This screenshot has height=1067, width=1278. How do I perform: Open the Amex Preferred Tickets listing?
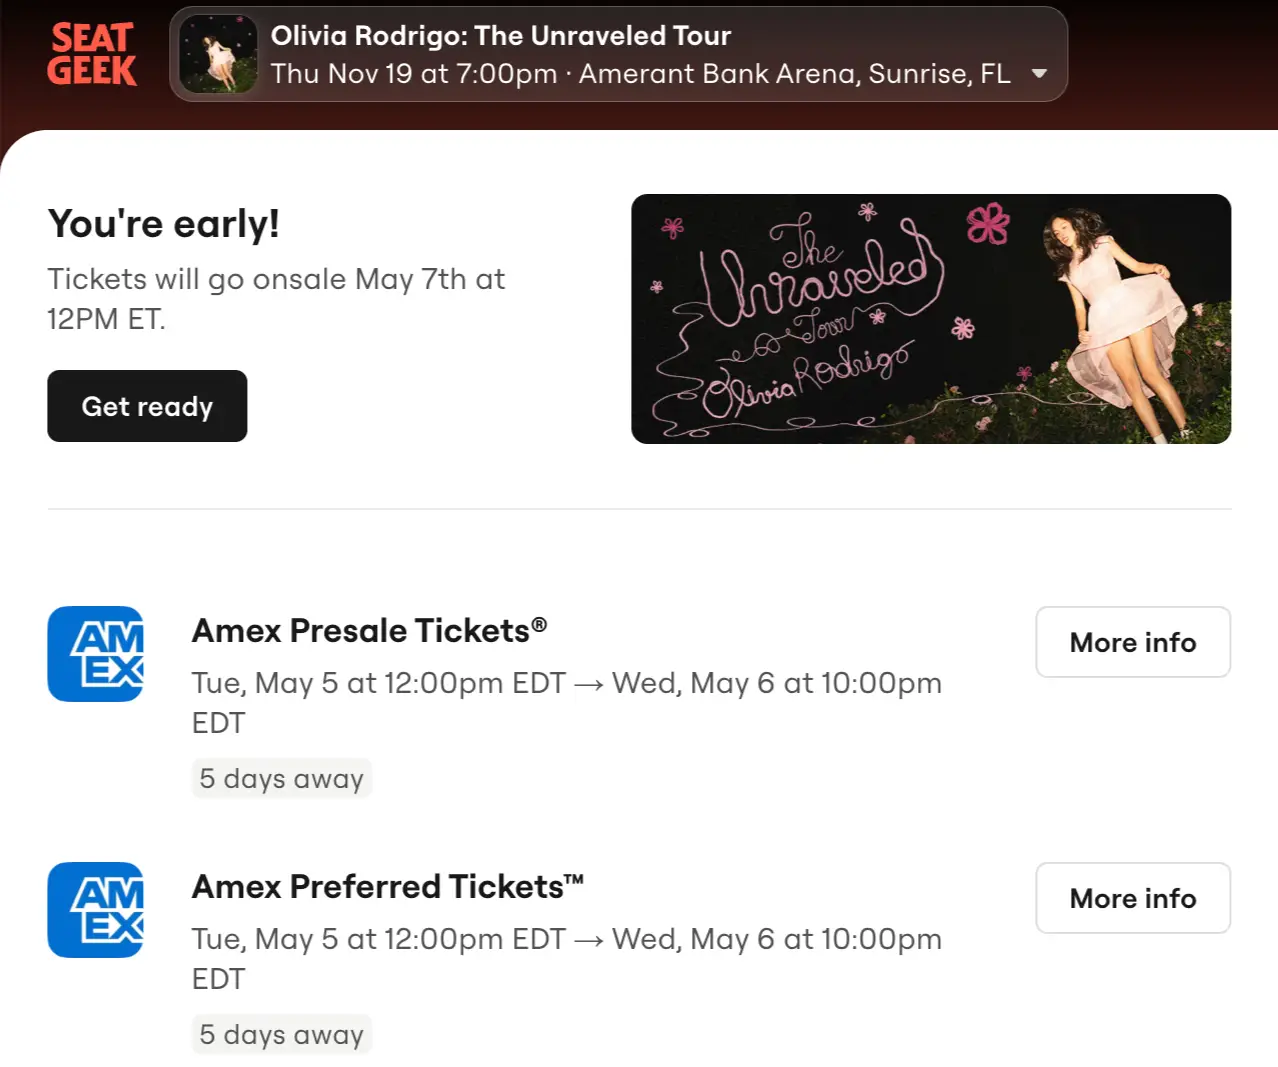(x=388, y=887)
